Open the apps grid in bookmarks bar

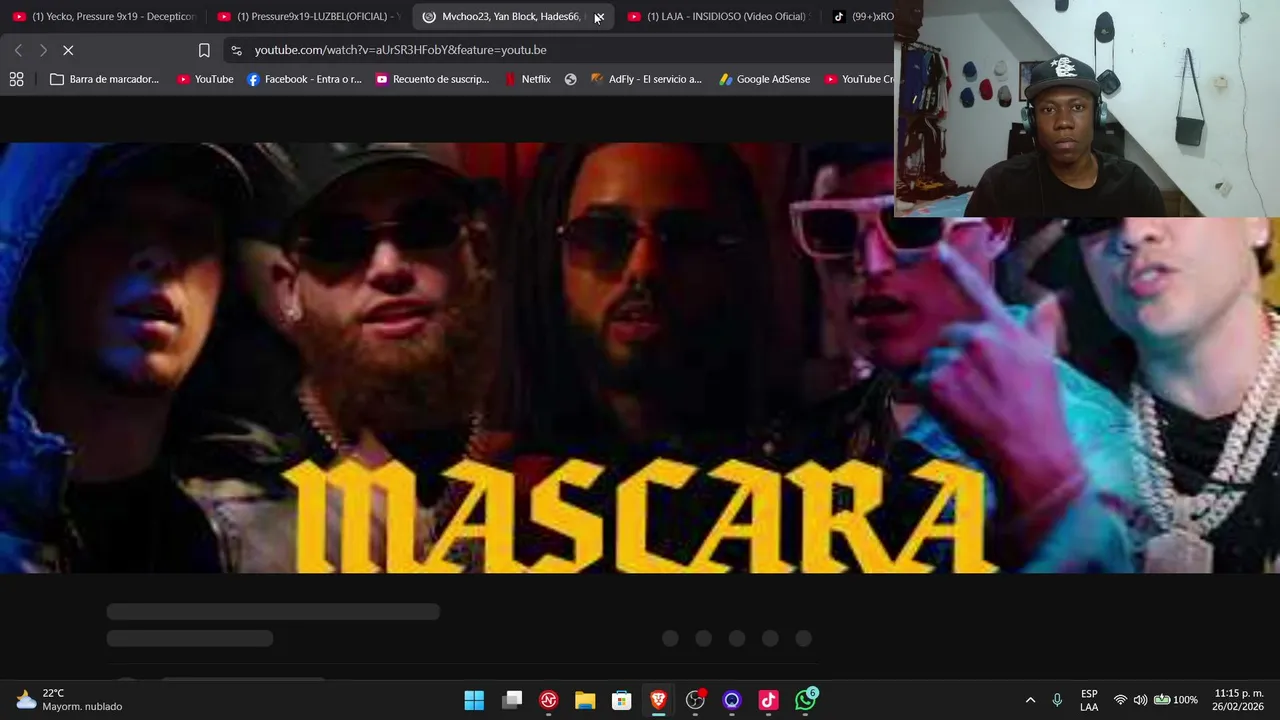click(x=17, y=79)
